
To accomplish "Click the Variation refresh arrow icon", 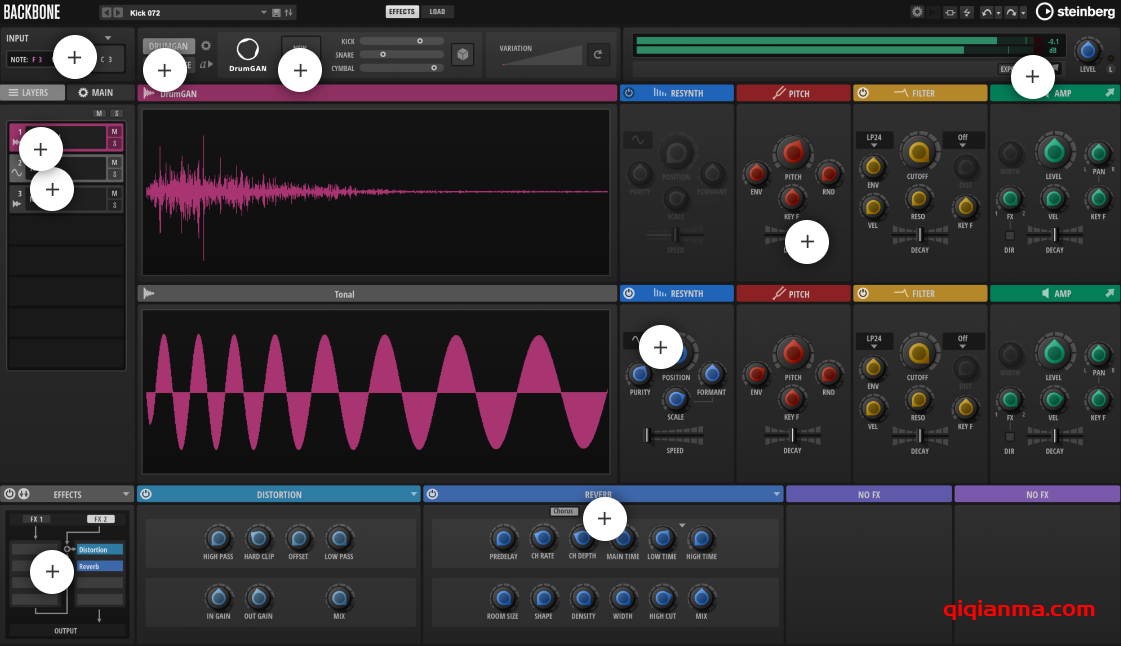I will (x=598, y=55).
